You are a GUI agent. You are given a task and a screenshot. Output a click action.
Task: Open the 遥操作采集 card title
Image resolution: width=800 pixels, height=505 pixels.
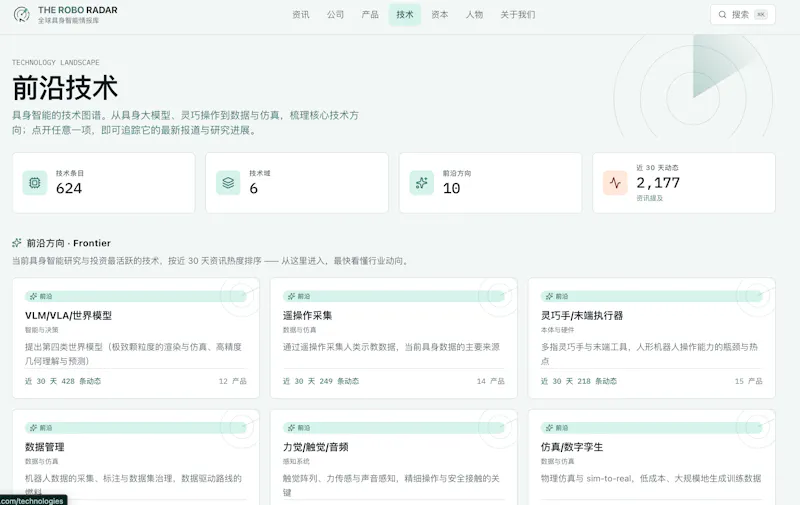click(308, 316)
